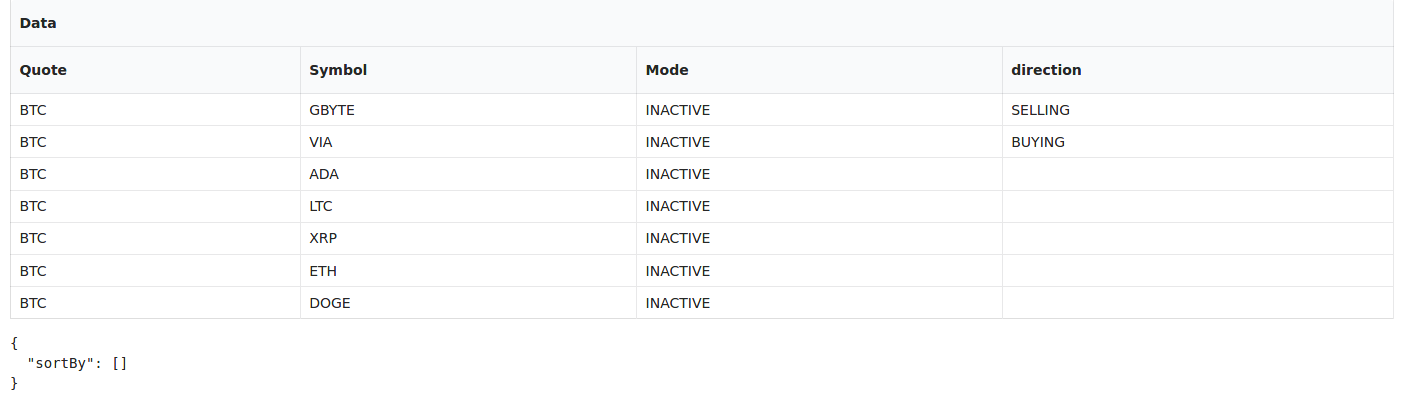
Task: Select the DOGE symbol cell
Action: [468, 303]
